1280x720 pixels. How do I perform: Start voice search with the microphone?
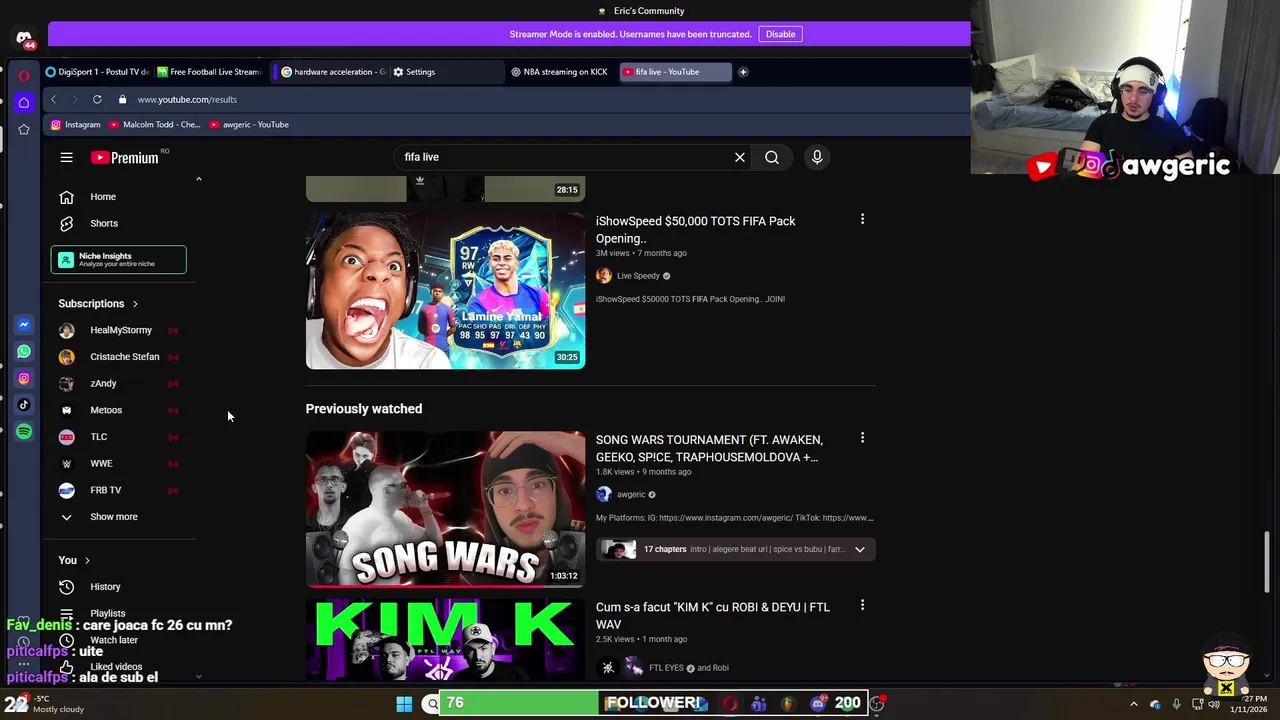[x=817, y=157]
